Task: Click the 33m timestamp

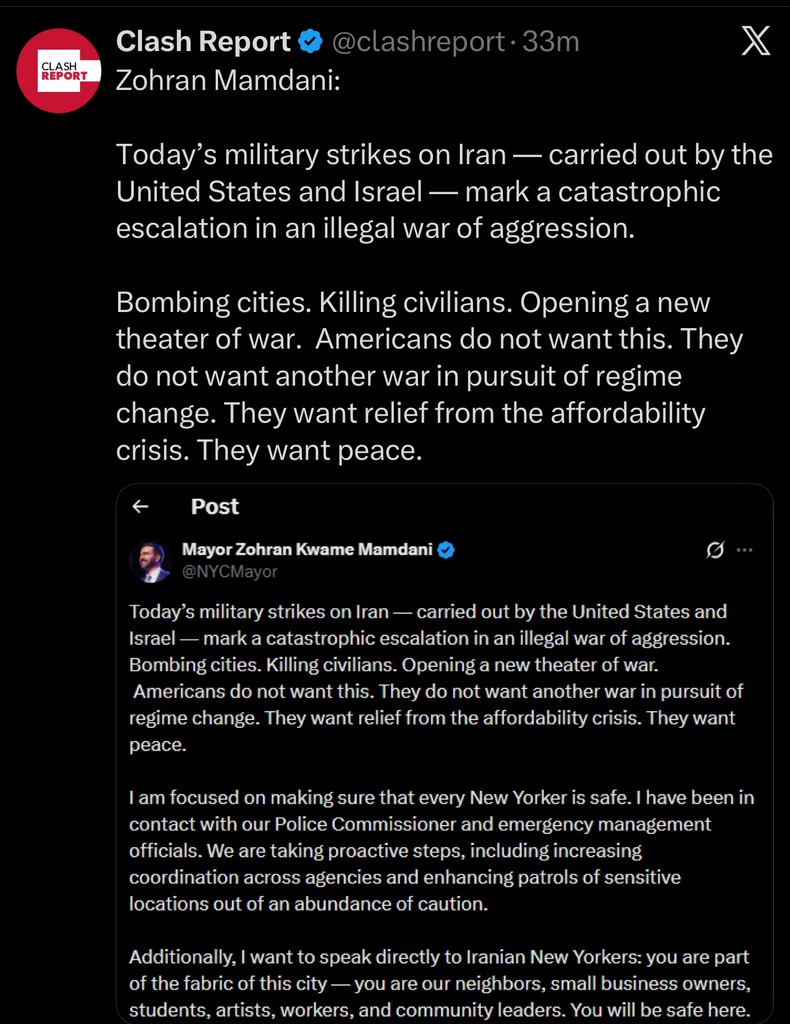Action: pos(553,42)
